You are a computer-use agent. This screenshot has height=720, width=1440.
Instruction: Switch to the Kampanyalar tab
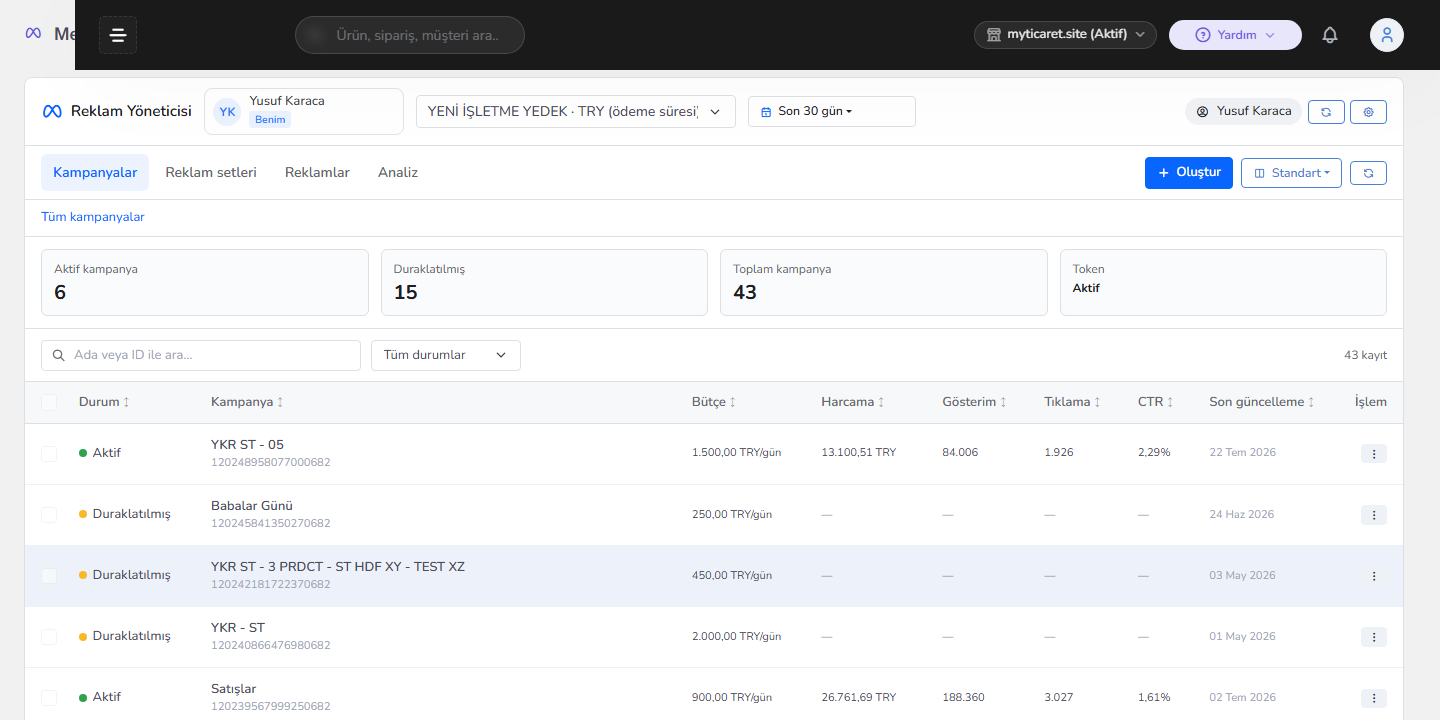[x=95, y=172]
